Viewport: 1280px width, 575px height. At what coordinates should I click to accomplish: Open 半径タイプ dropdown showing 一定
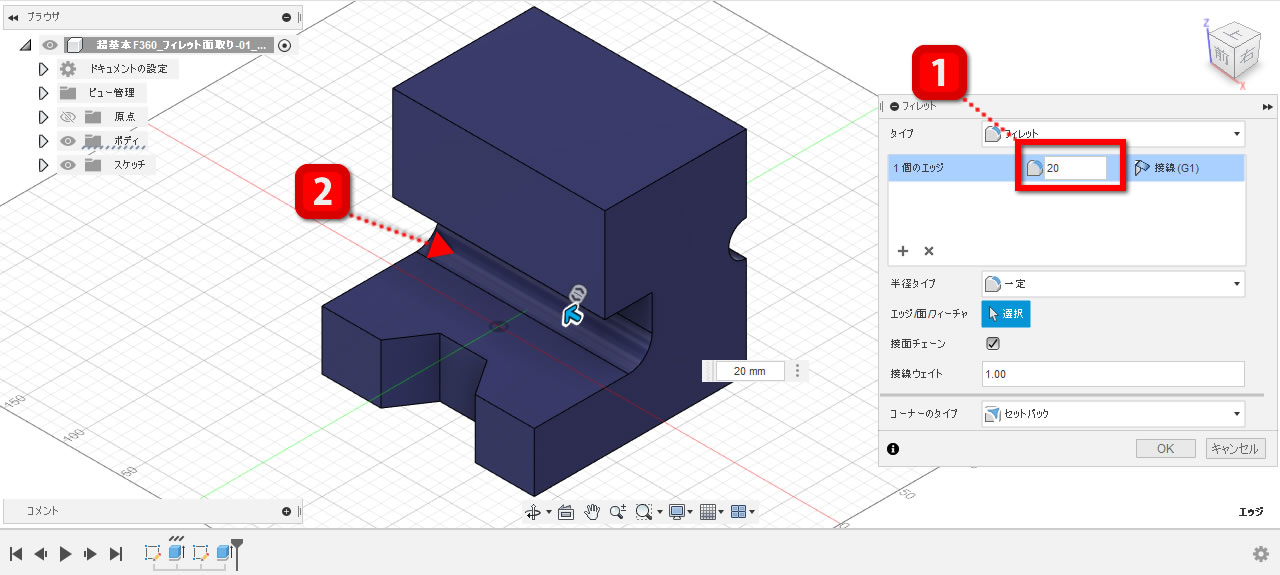click(1113, 284)
